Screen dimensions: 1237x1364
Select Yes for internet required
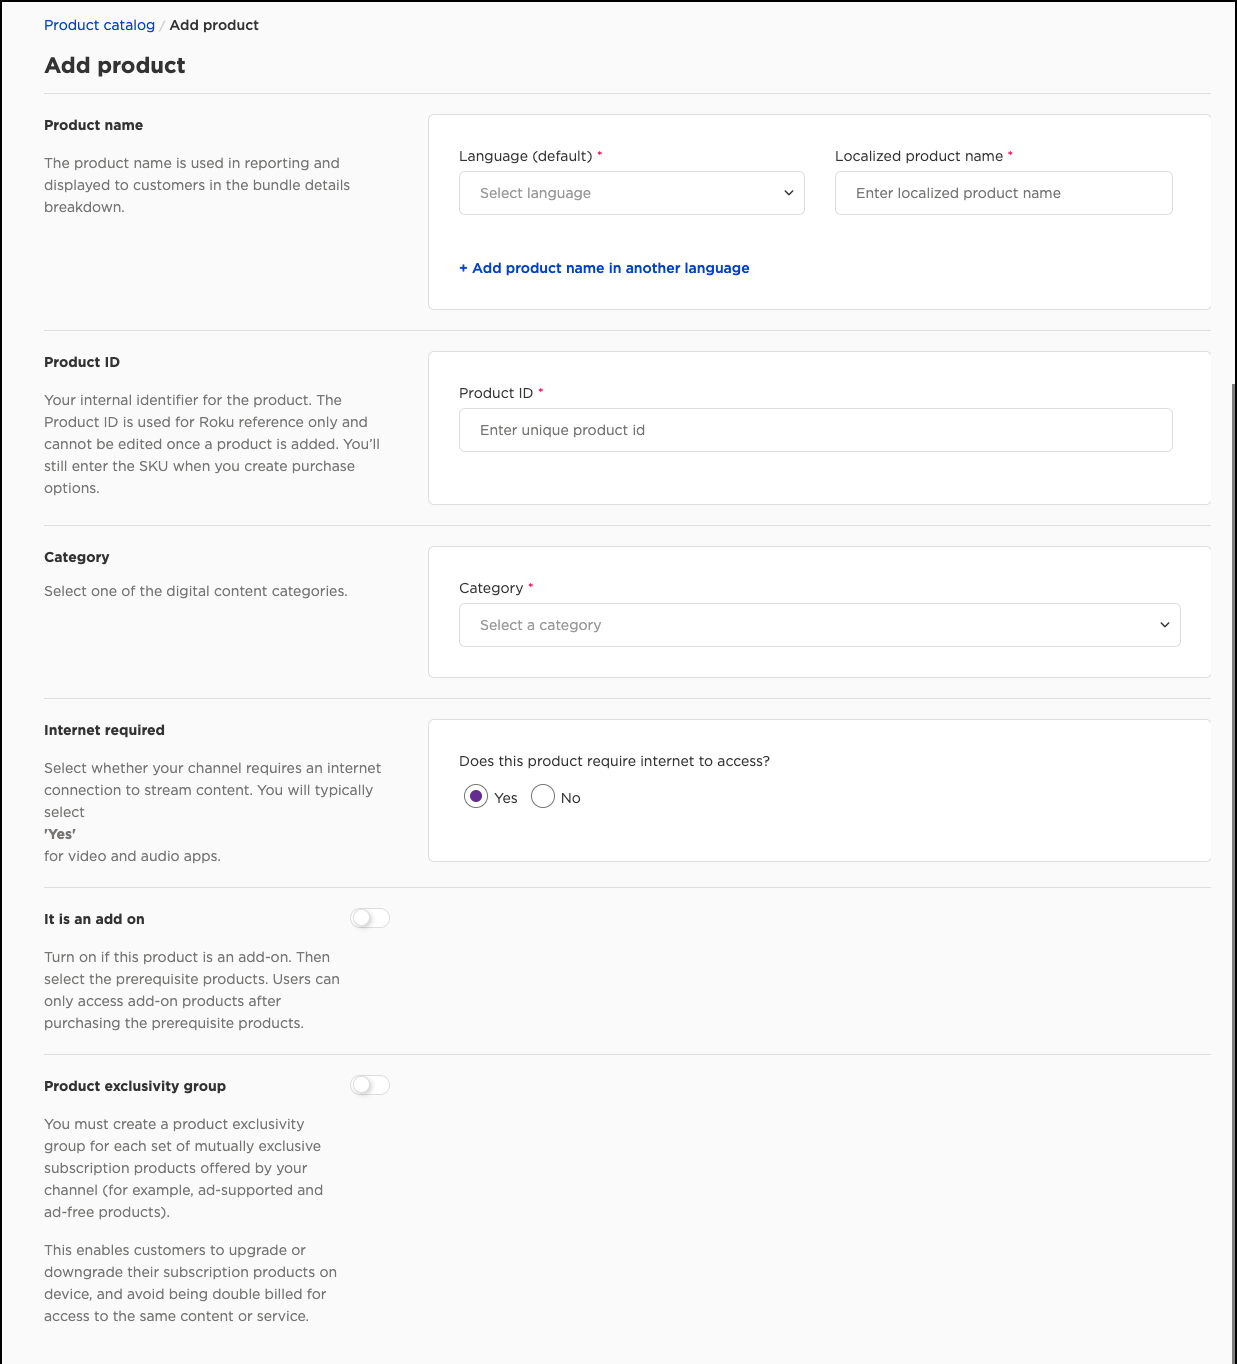pyautogui.click(x=476, y=797)
